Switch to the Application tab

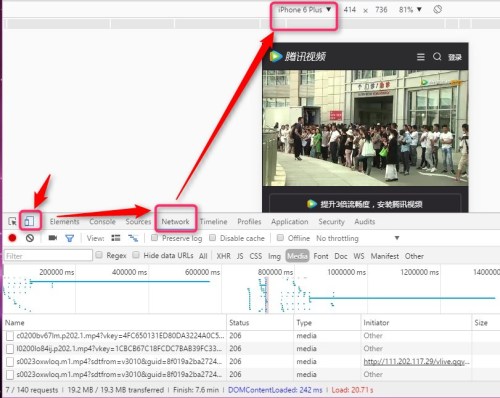tap(290, 222)
